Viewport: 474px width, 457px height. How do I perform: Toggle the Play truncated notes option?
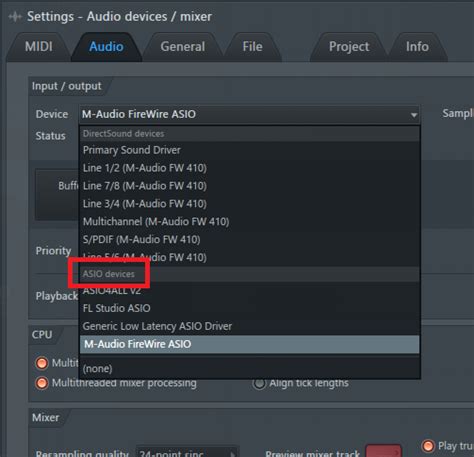[x=447, y=446]
